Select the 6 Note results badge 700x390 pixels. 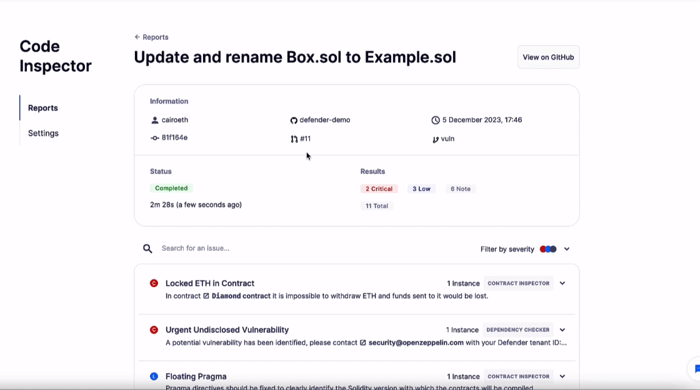tap(460, 189)
